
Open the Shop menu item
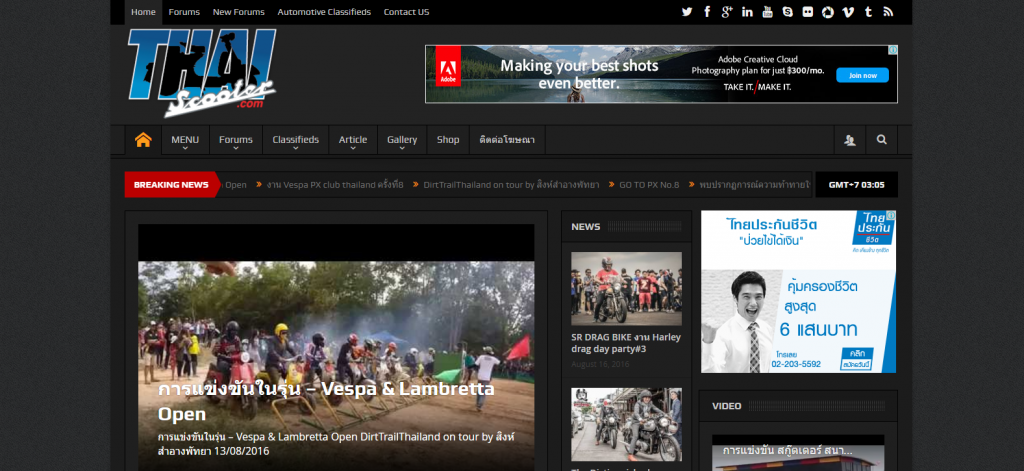click(x=448, y=140)
